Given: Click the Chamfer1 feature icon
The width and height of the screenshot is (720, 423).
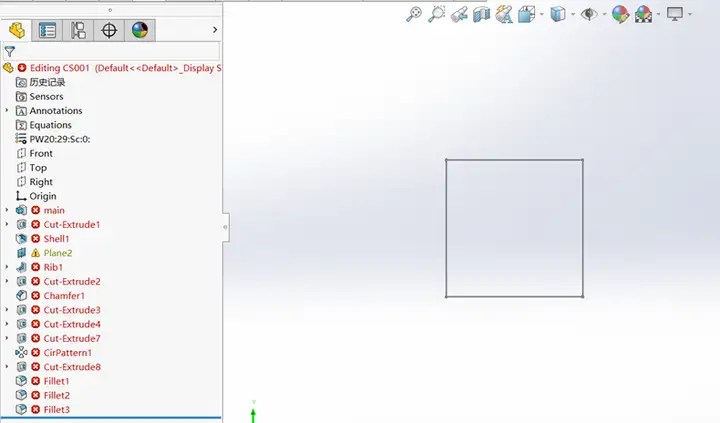Looking at the screenshot, I should tap(21, 296).
